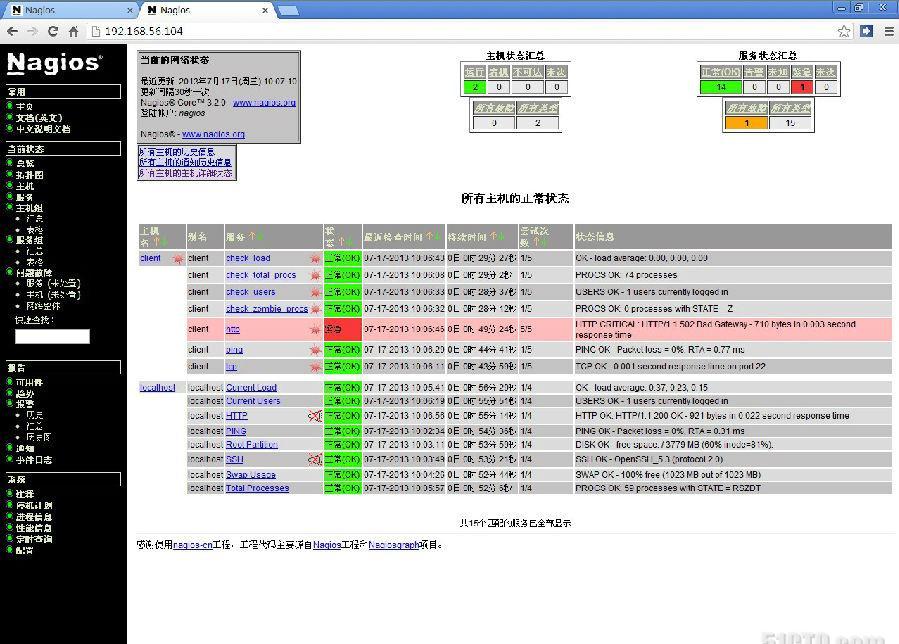Open 主页 in the sidebar

pos(24,107)
